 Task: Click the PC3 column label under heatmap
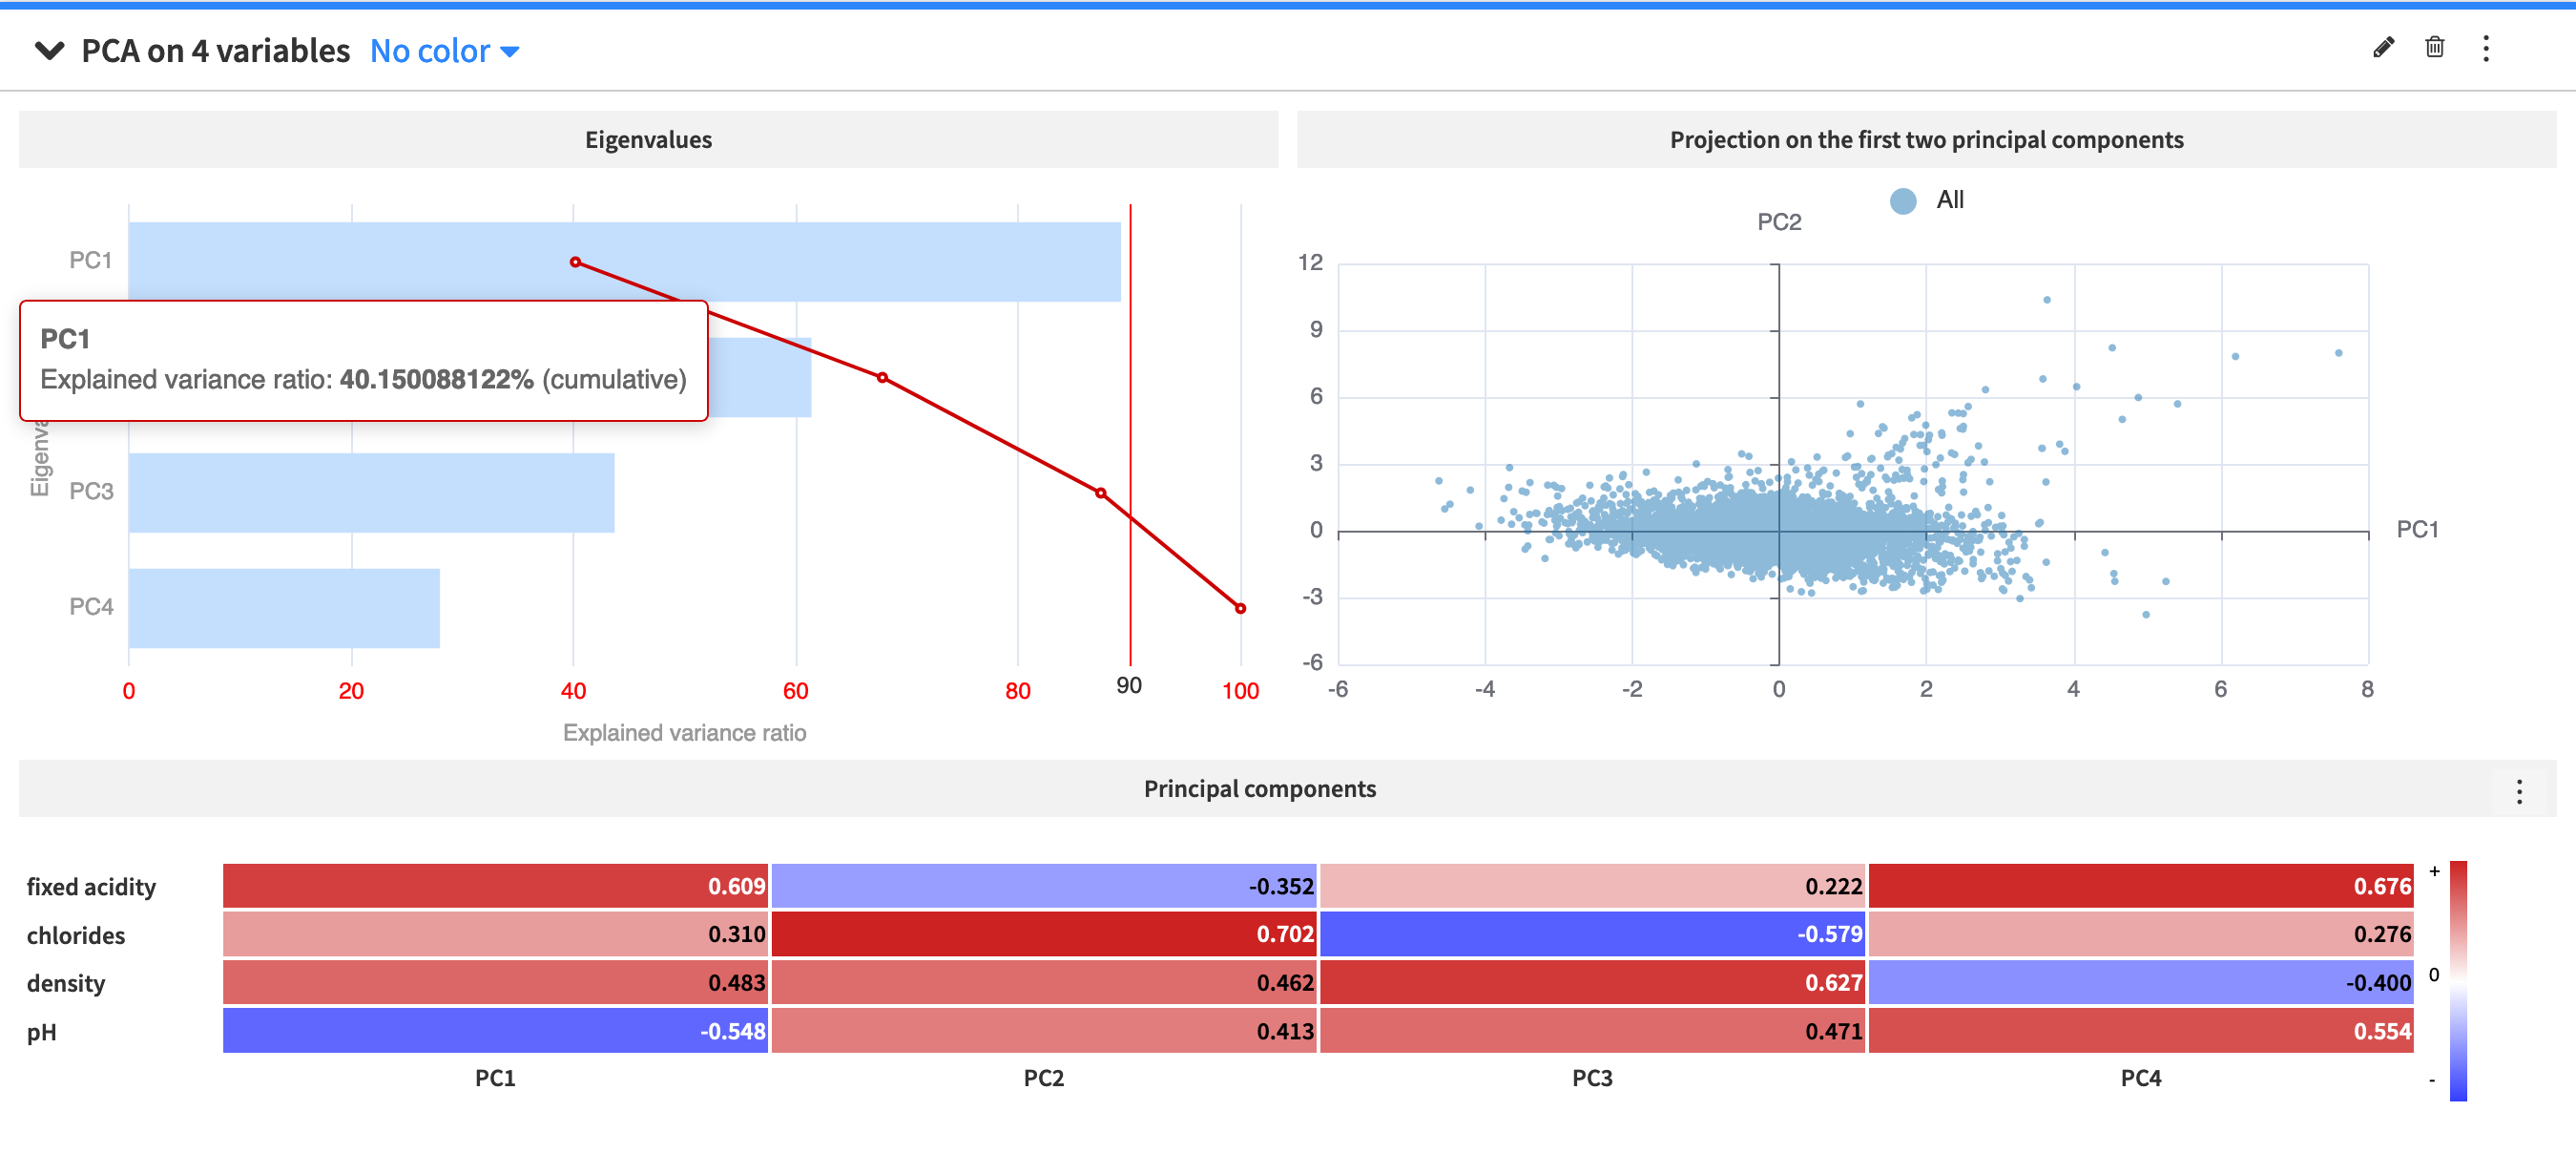(1592, 1078)
